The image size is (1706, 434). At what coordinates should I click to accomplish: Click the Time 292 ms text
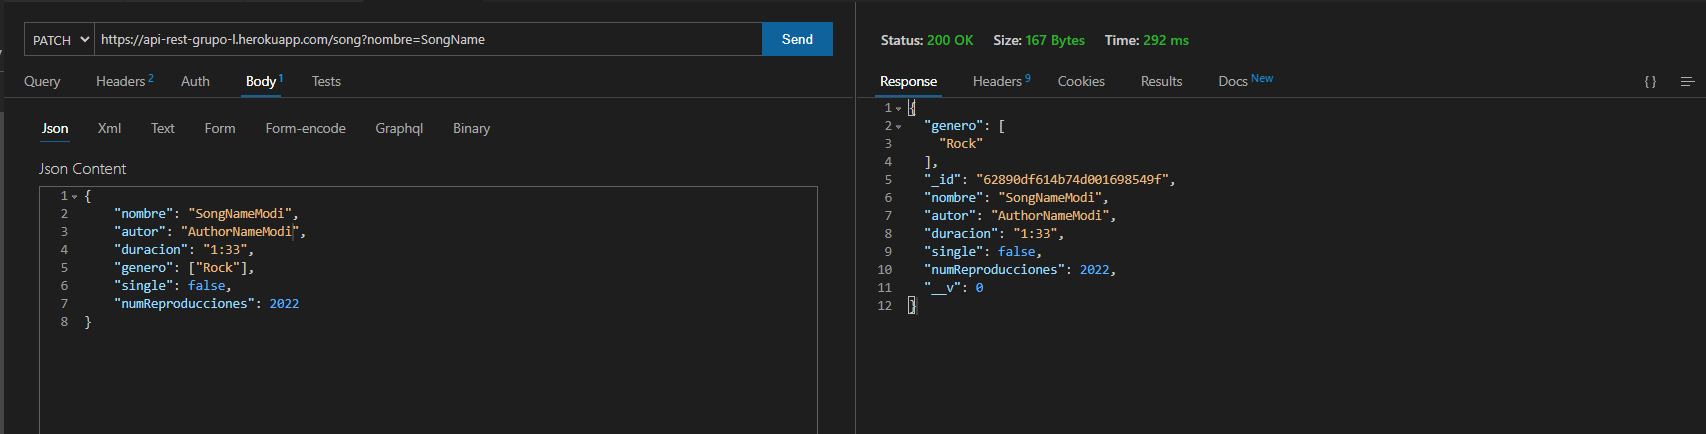coord(1147,40)
